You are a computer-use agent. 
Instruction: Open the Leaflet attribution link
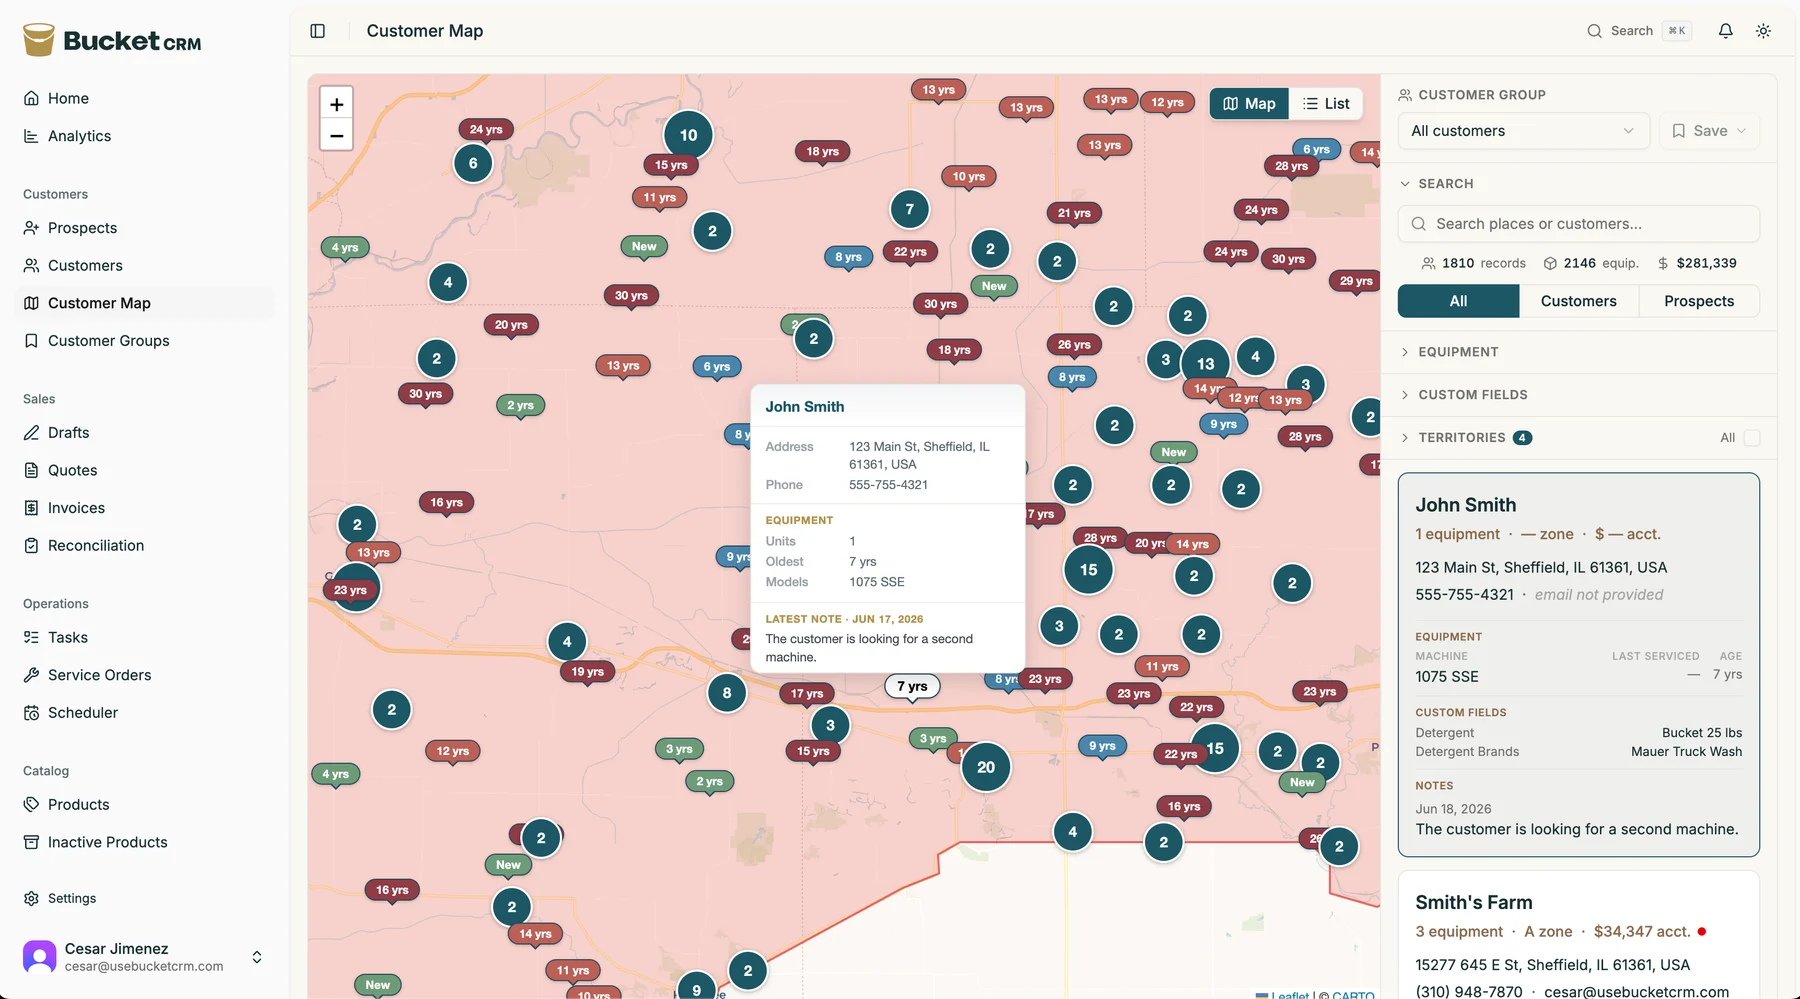(x=1282, y=995)
